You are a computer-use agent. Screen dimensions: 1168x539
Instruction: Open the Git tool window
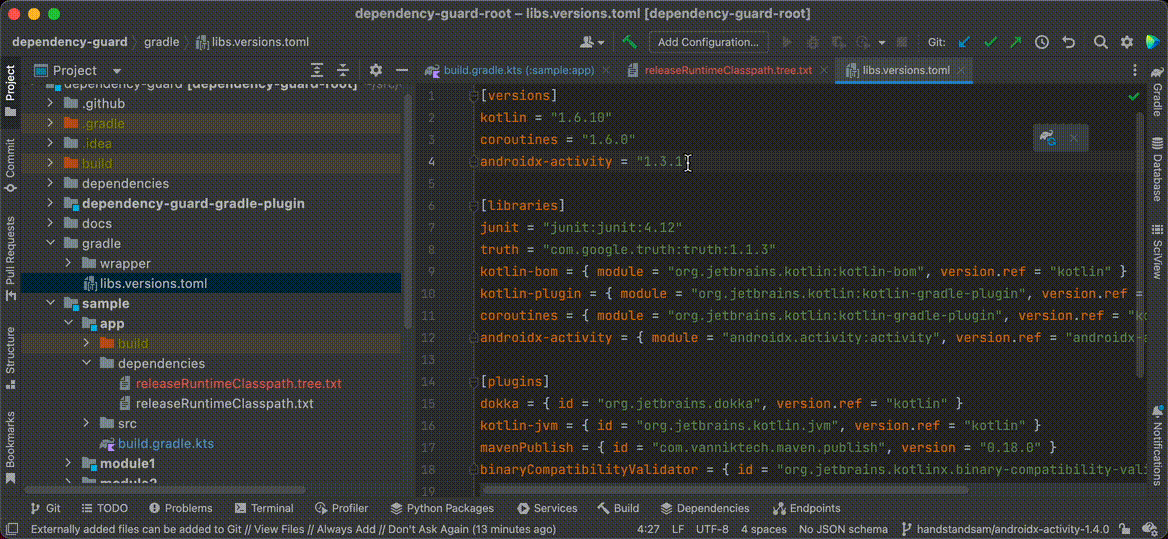click(45, 508)
